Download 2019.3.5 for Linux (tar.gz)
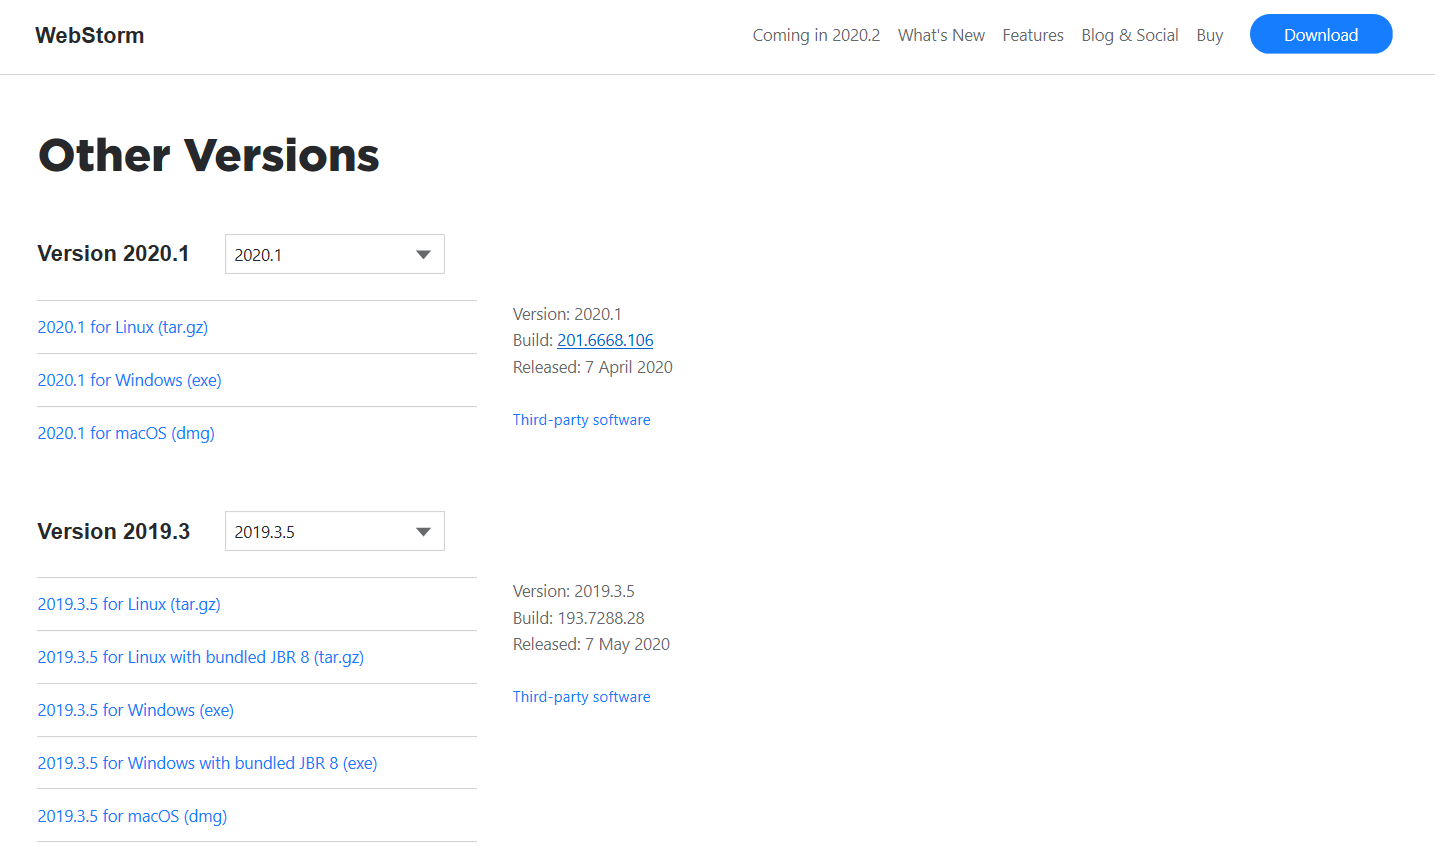This screenshot has height=847, width=1435. (128, 603)
